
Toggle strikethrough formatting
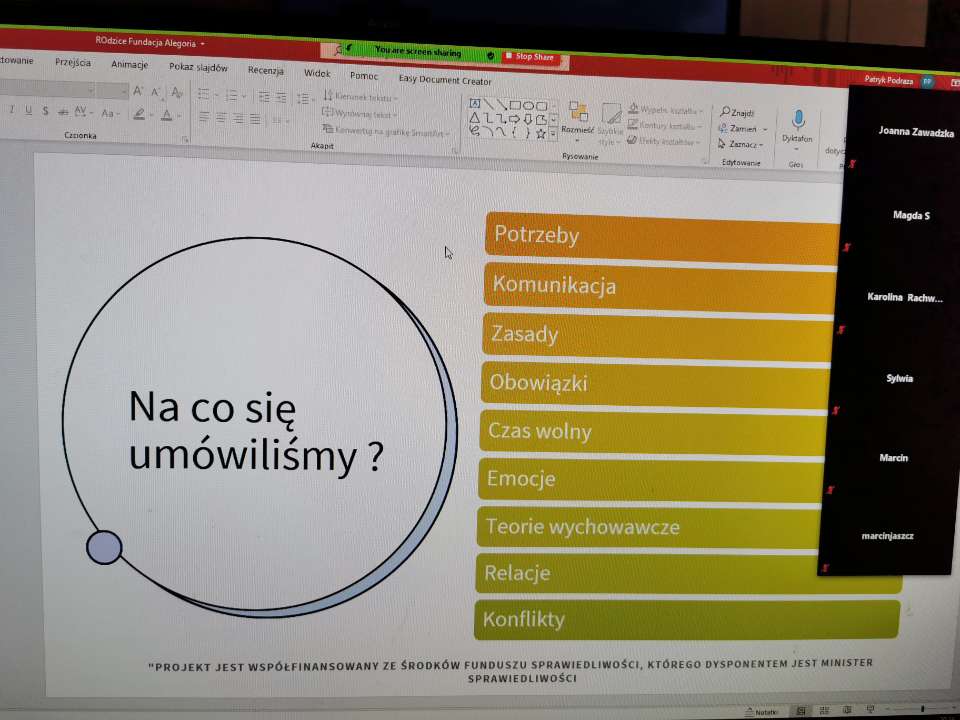[62, 111]
